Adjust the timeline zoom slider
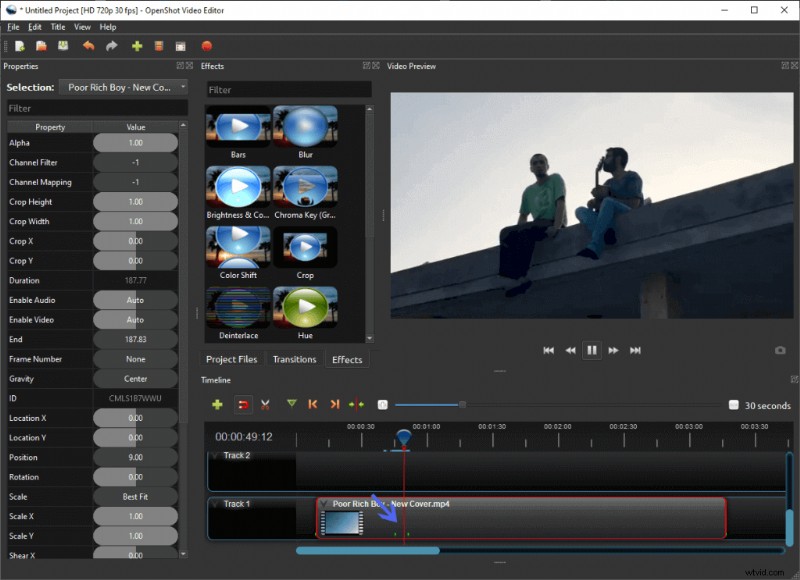The height and width of the screenshot is (580, 800). pos(460,405)
